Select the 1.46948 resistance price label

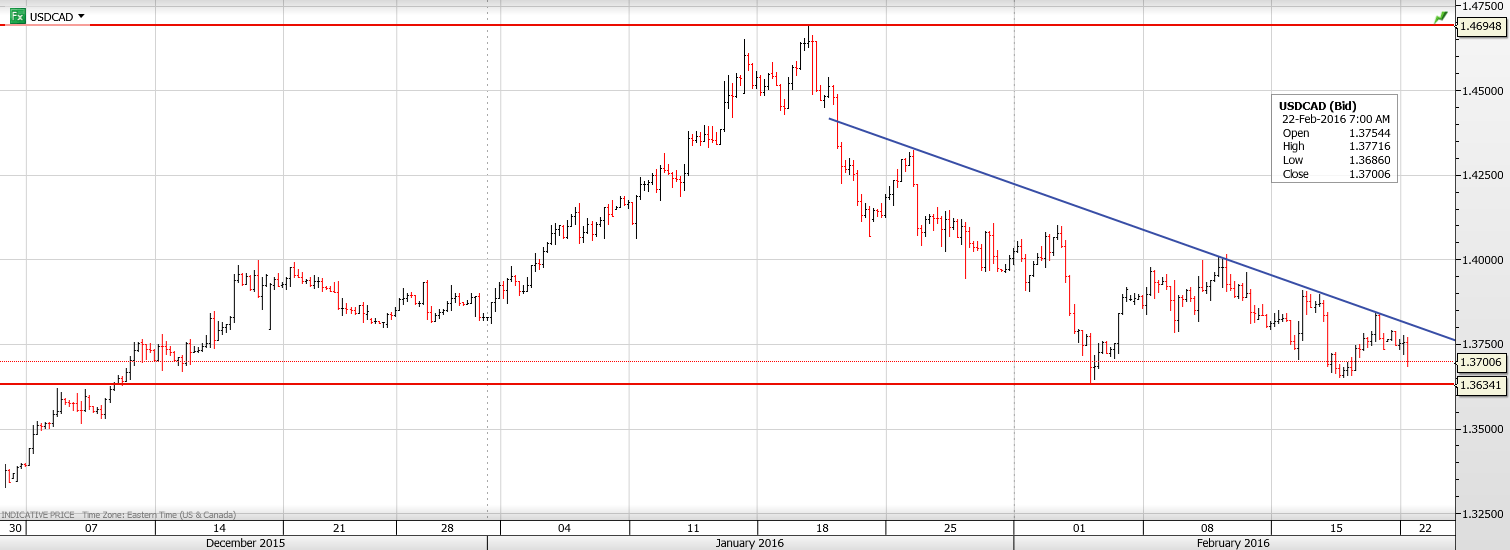pyautogui.click(x=1479, y=27)
